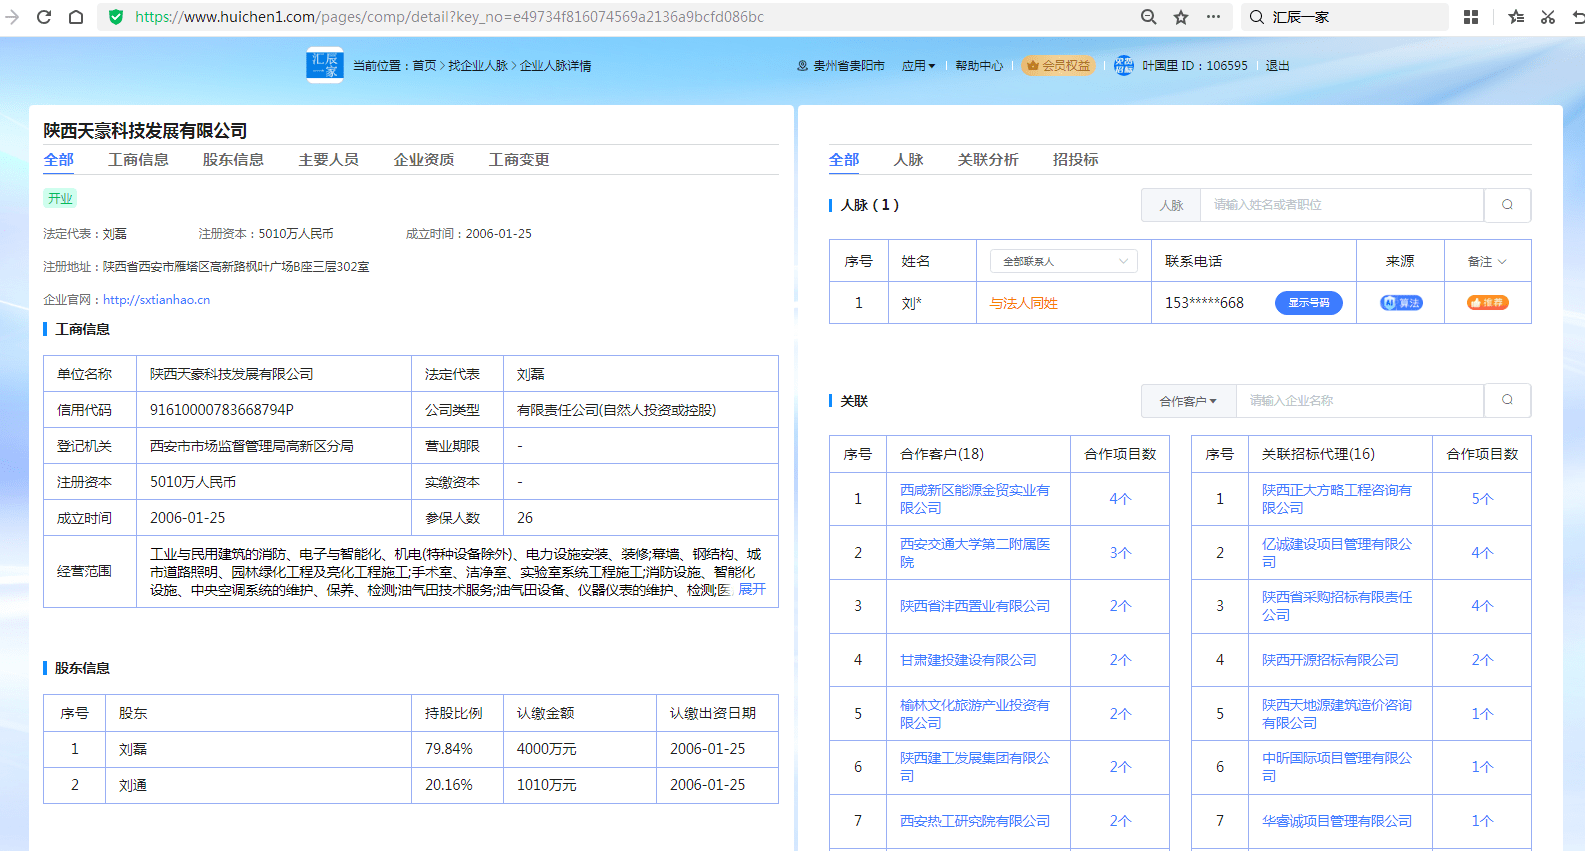Open the 招投标 tab

click(1075, 160)
